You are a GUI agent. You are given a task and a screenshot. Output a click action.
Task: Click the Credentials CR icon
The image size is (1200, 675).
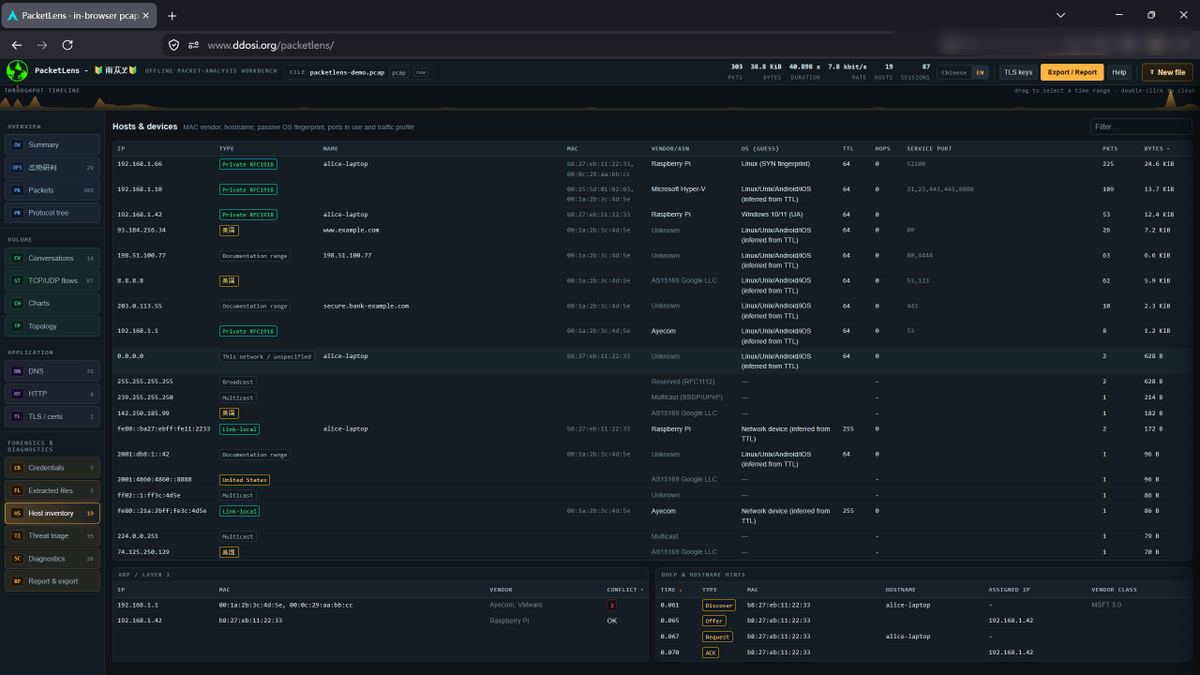coord(17,468)
